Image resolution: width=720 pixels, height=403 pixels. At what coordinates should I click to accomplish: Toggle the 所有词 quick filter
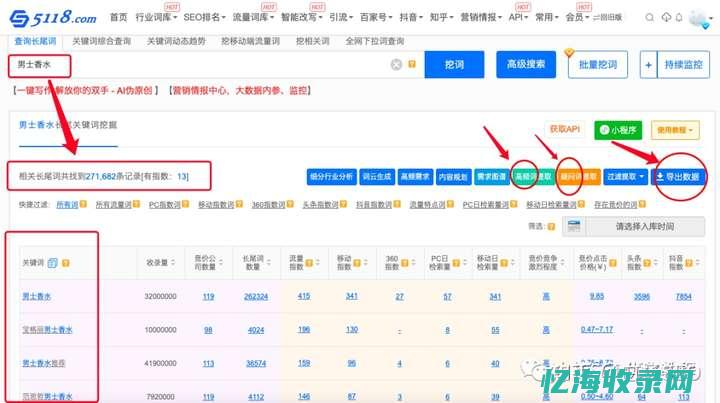66,204
